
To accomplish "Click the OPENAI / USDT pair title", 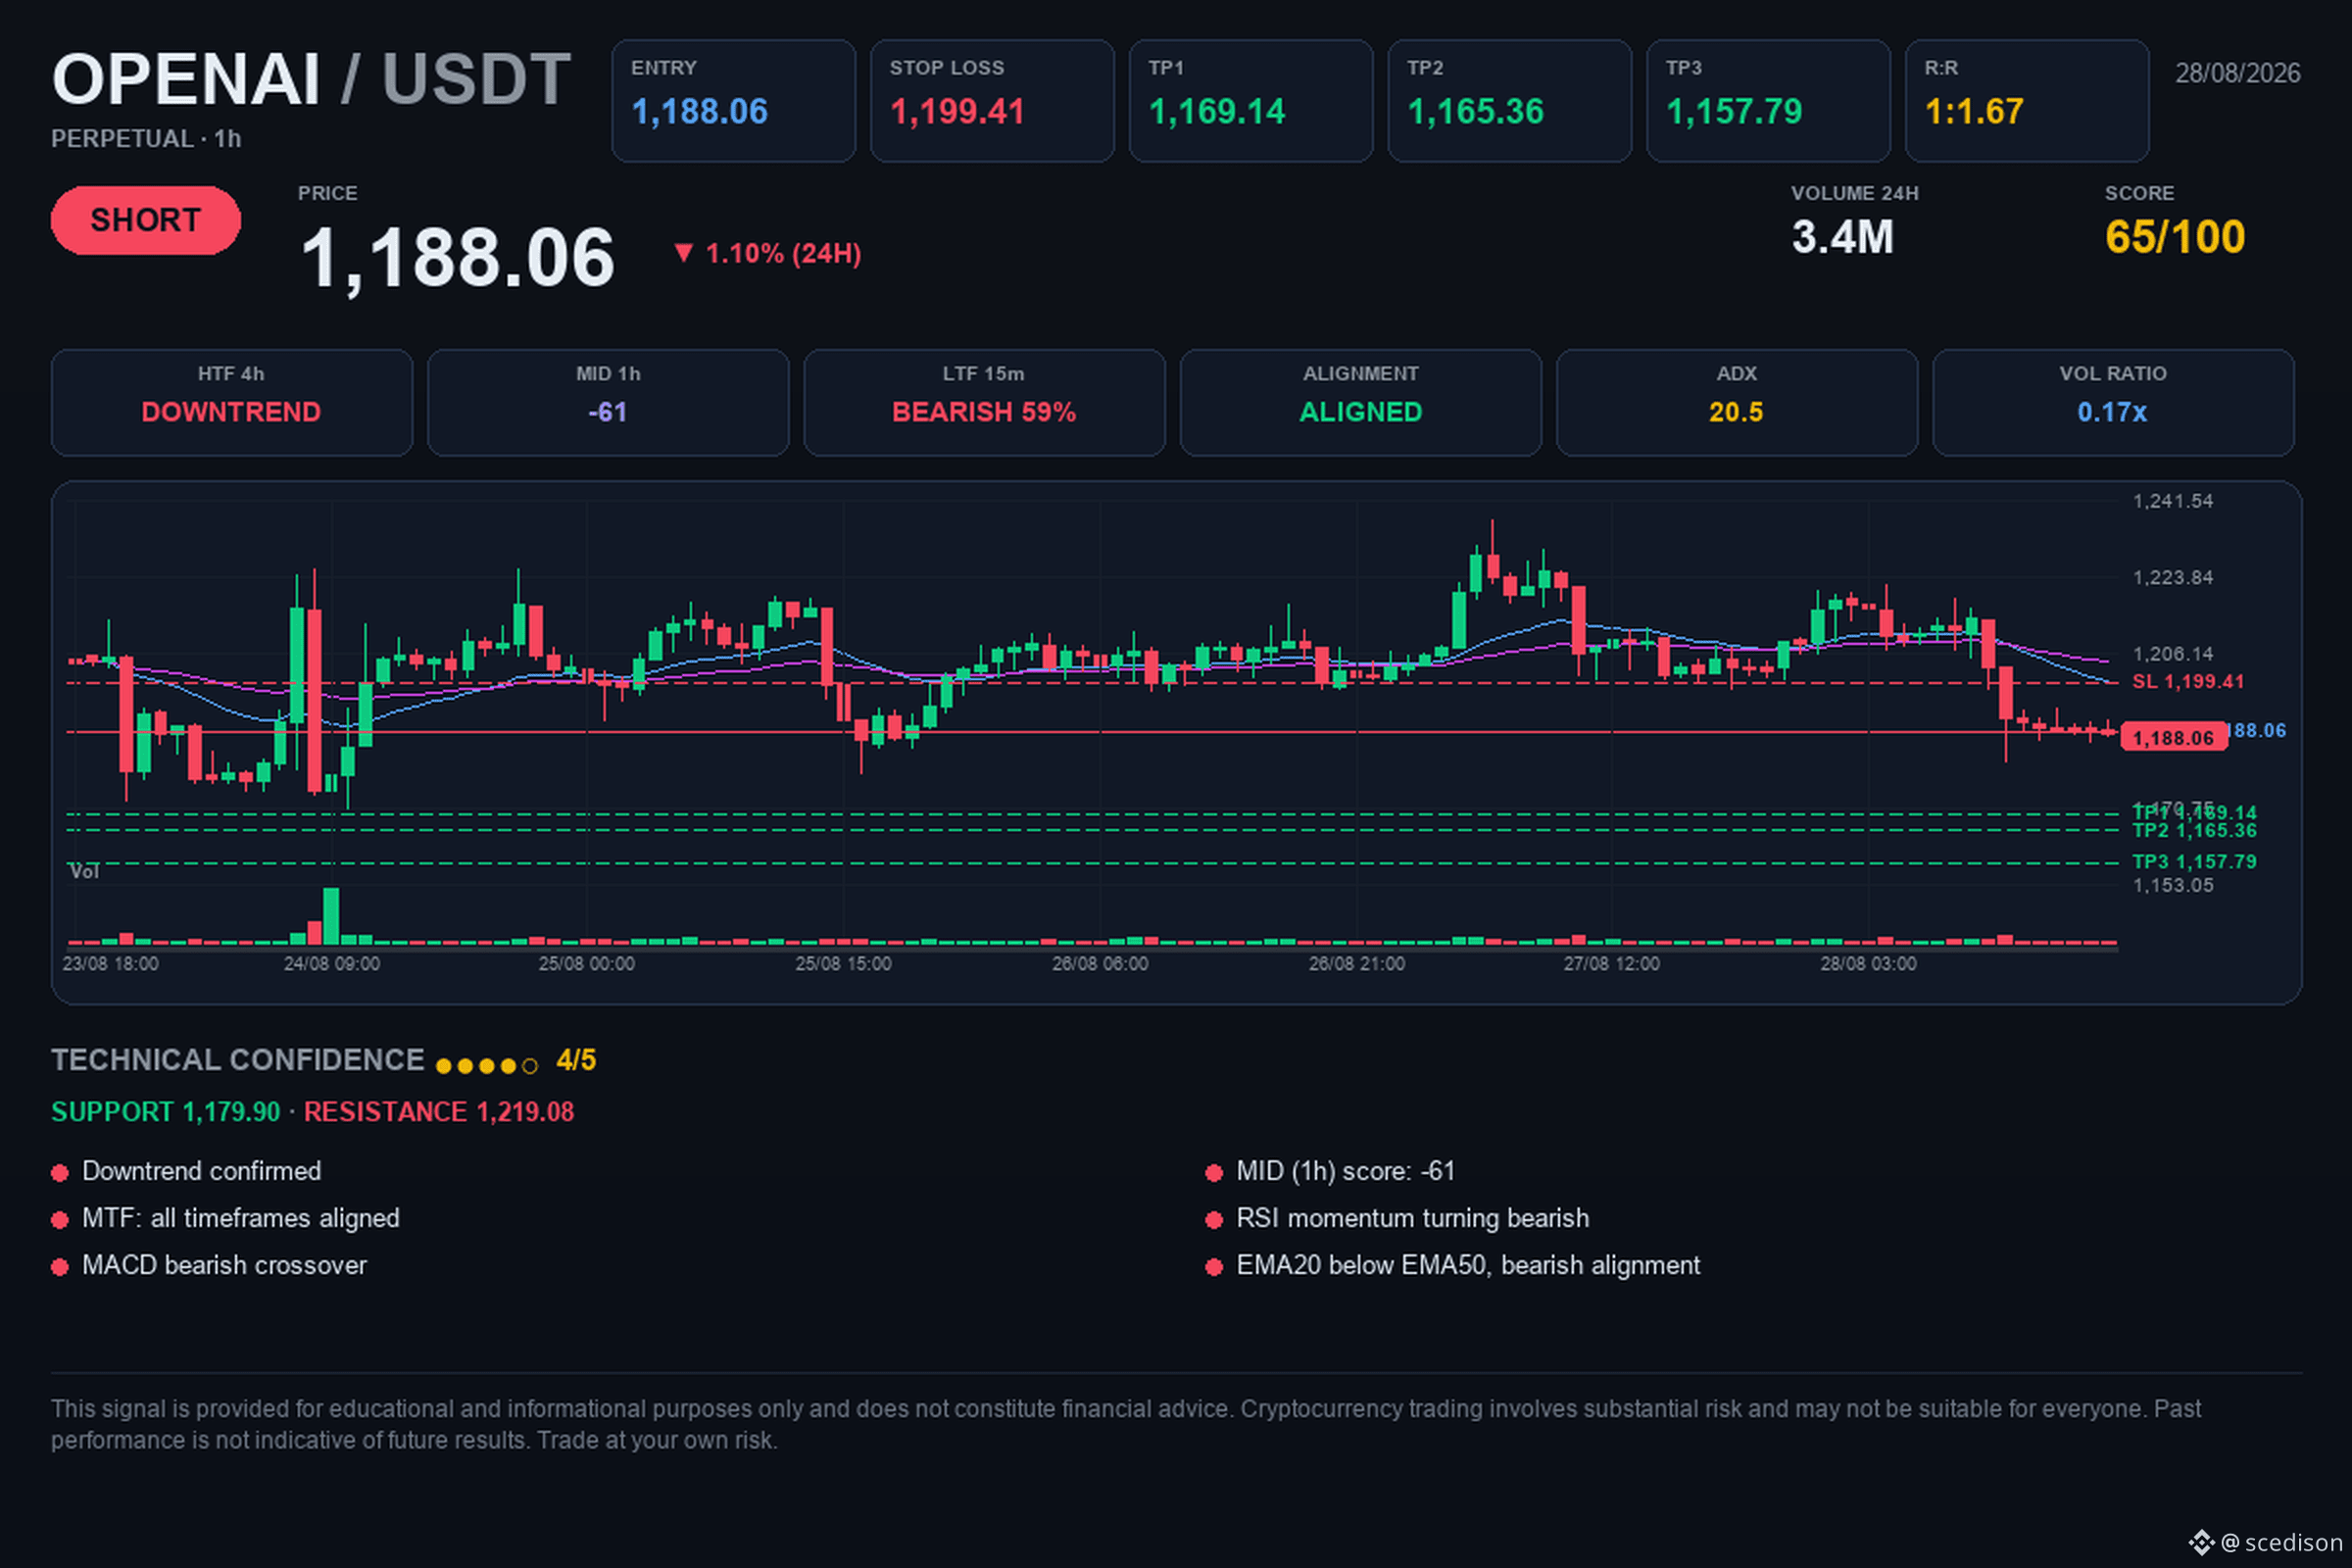I will pos(311,79).
